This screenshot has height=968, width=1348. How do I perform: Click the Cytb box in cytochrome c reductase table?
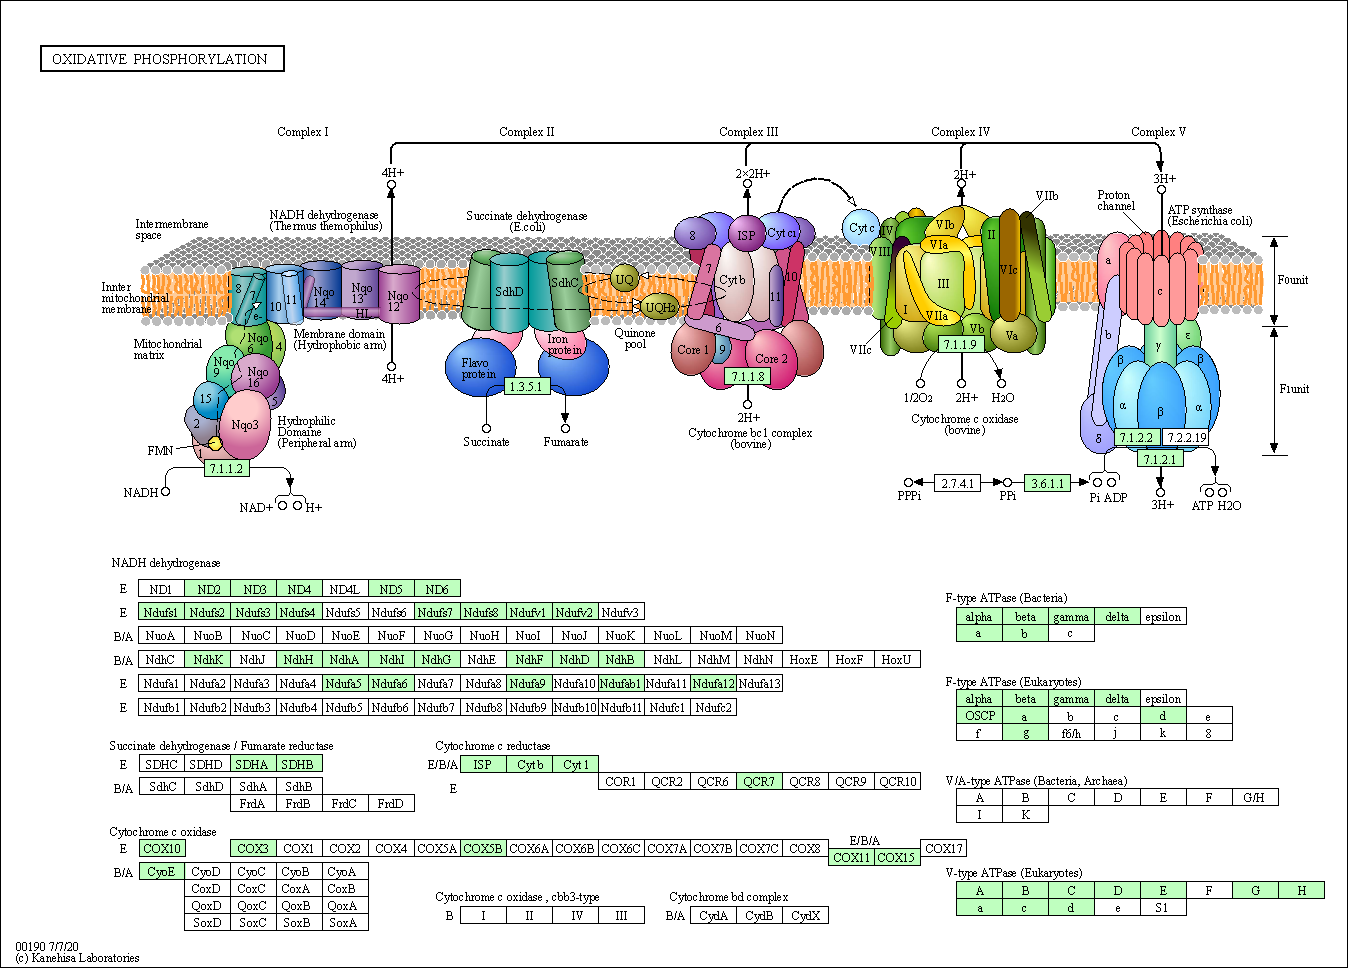[x=531, y=764]
